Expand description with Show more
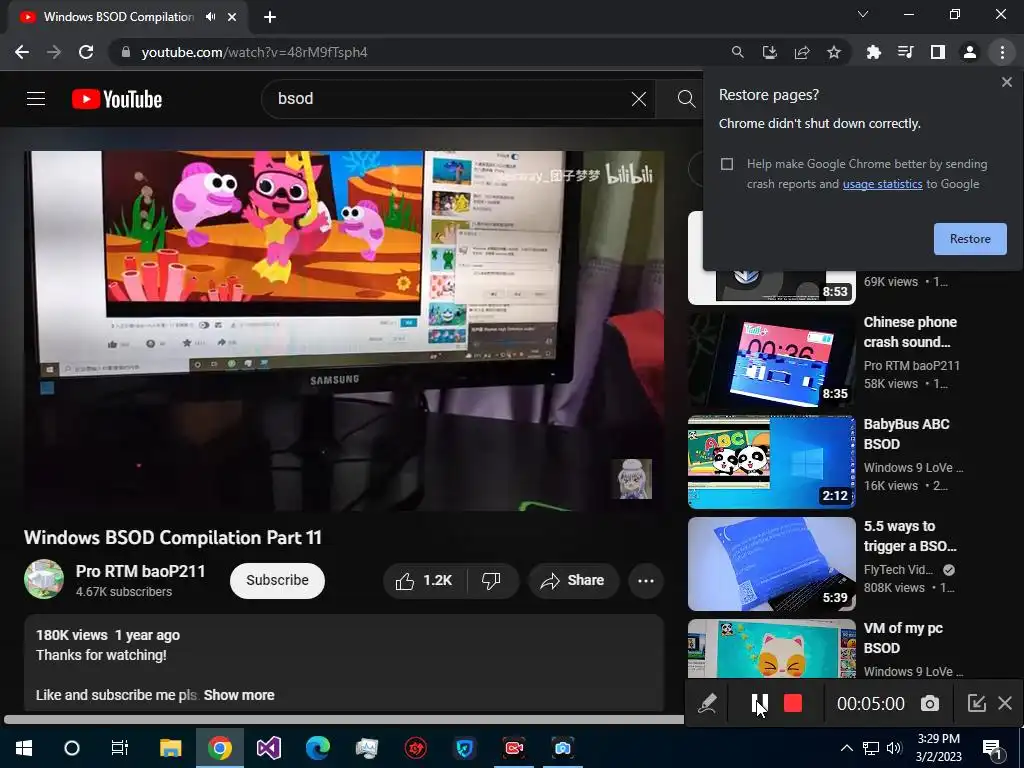1024x768 pixels. (239, 696)
